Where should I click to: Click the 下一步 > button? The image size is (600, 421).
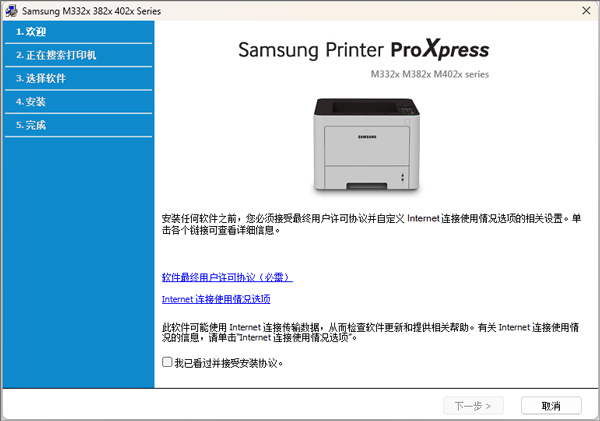(x=473, y=406)
